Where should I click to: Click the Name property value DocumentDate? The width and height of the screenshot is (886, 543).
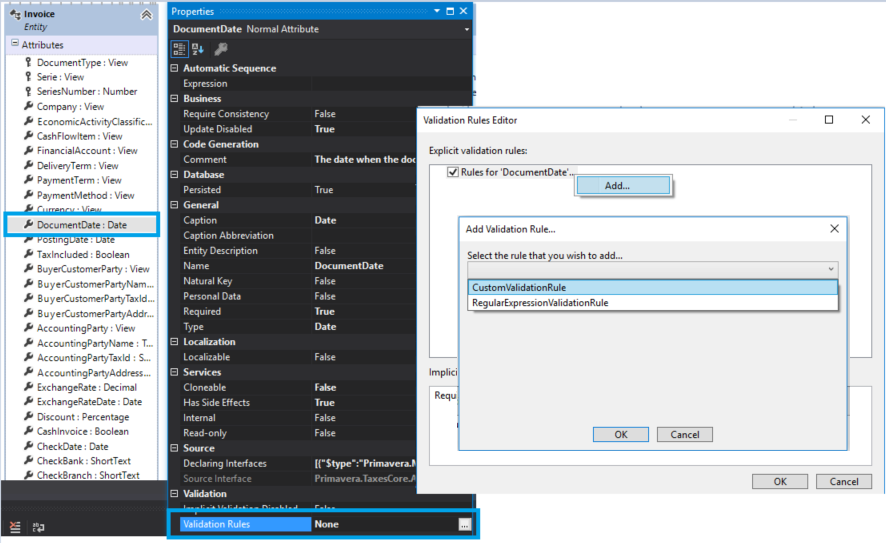tap(349, 266)
